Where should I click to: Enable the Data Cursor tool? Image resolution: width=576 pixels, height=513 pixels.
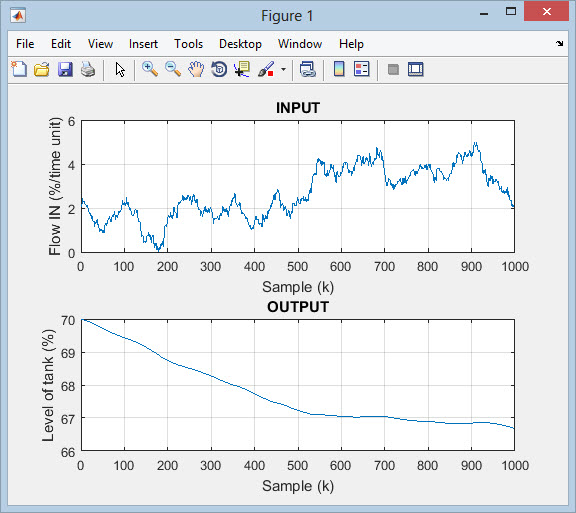click(242, 69)
